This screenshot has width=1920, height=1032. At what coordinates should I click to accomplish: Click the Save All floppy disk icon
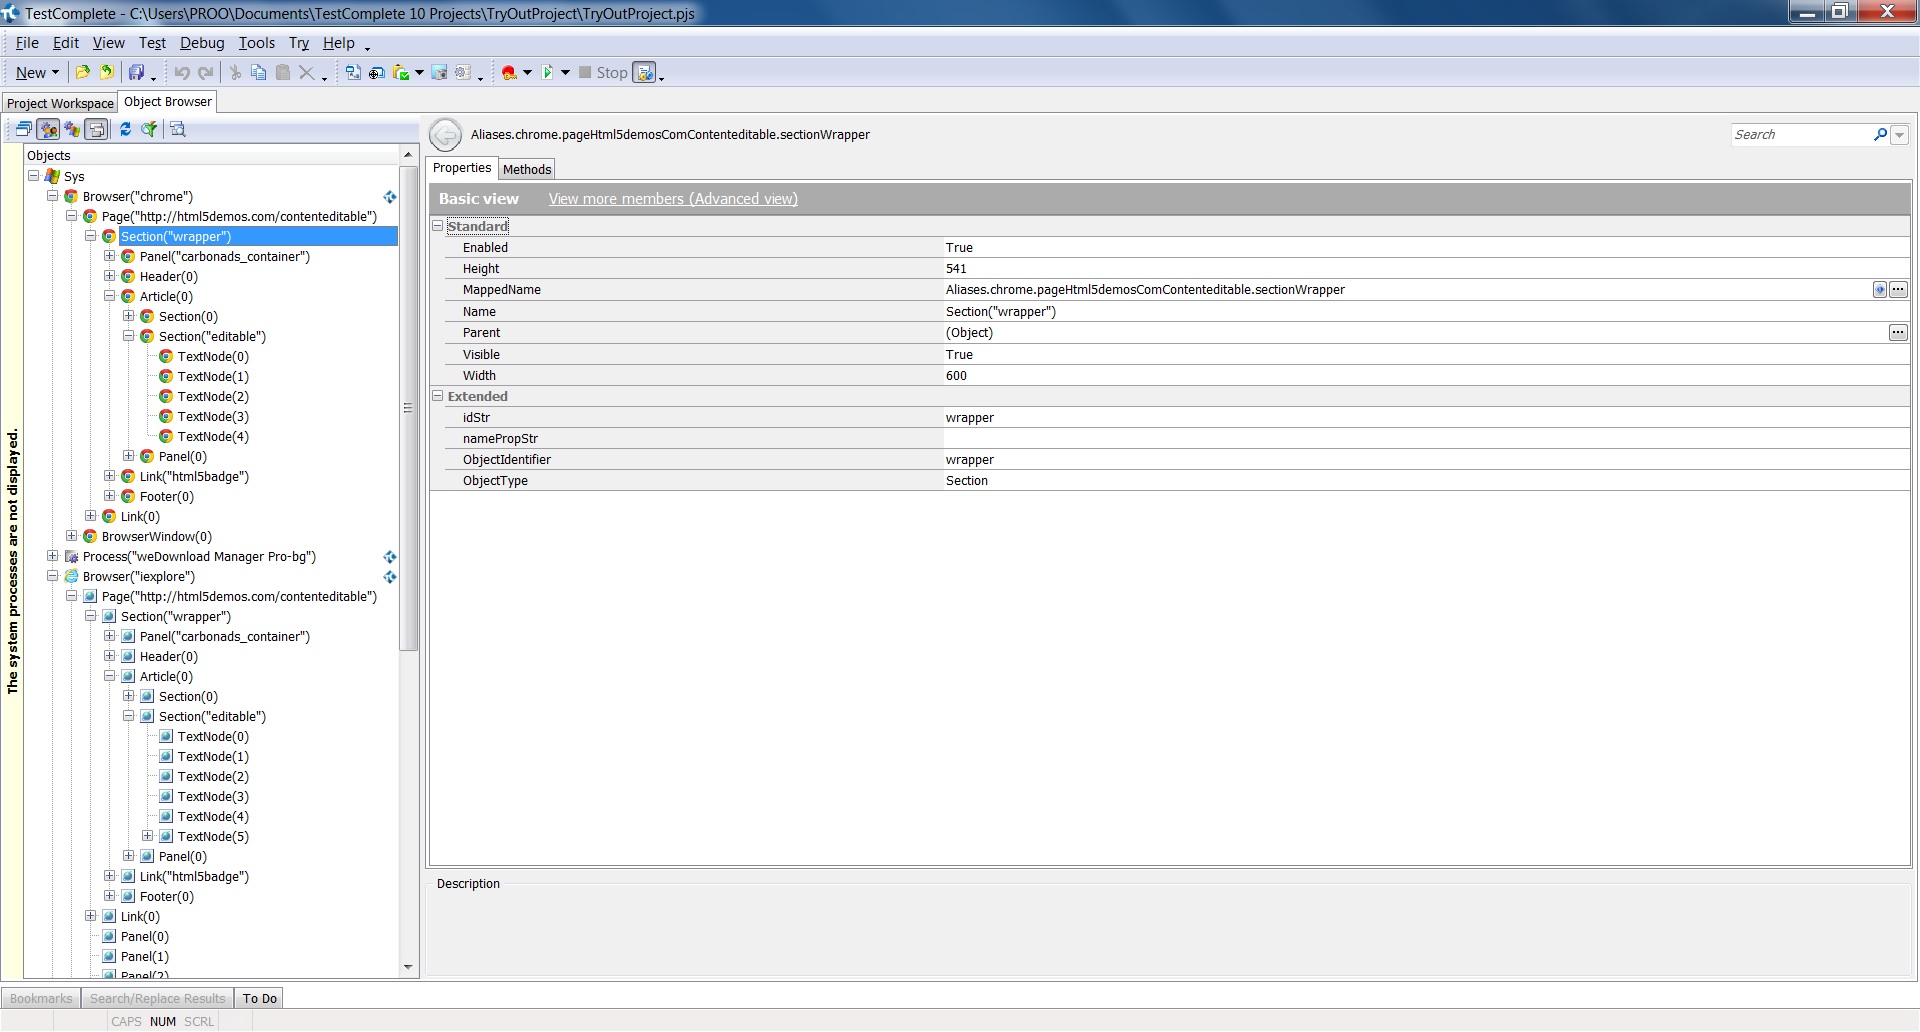136,73
